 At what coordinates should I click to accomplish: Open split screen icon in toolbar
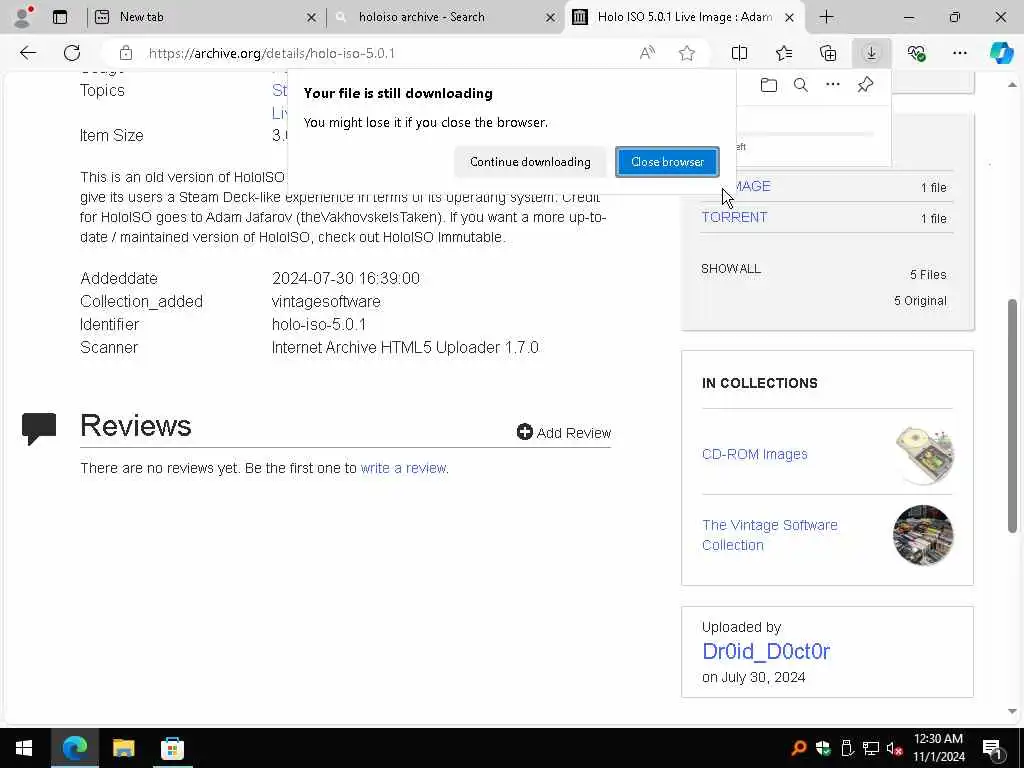click(739, 53)
